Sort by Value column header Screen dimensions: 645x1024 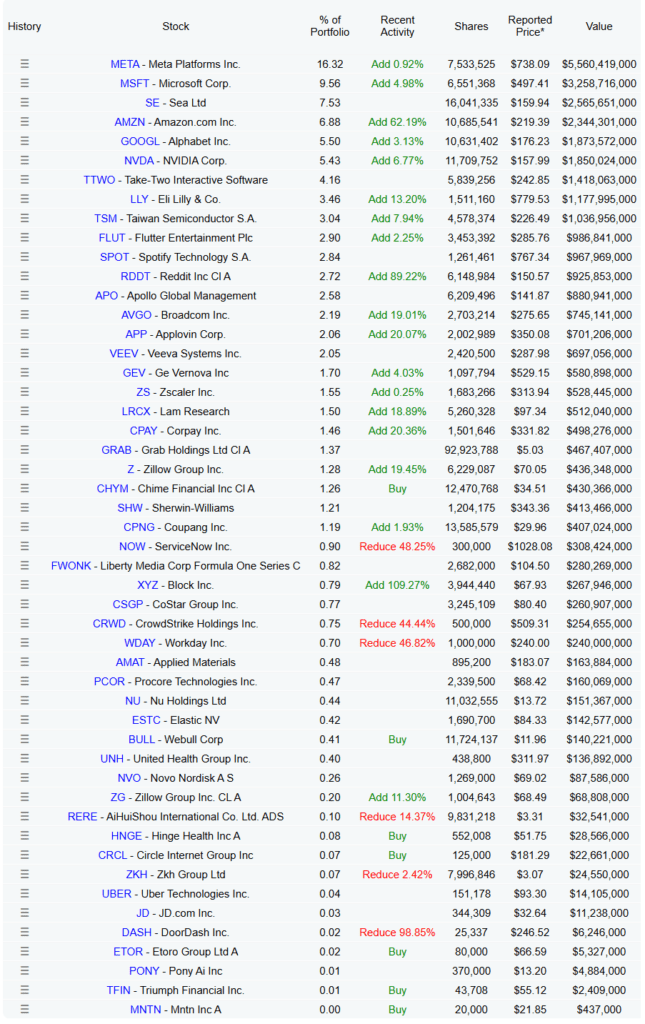[x=599, y=26]
